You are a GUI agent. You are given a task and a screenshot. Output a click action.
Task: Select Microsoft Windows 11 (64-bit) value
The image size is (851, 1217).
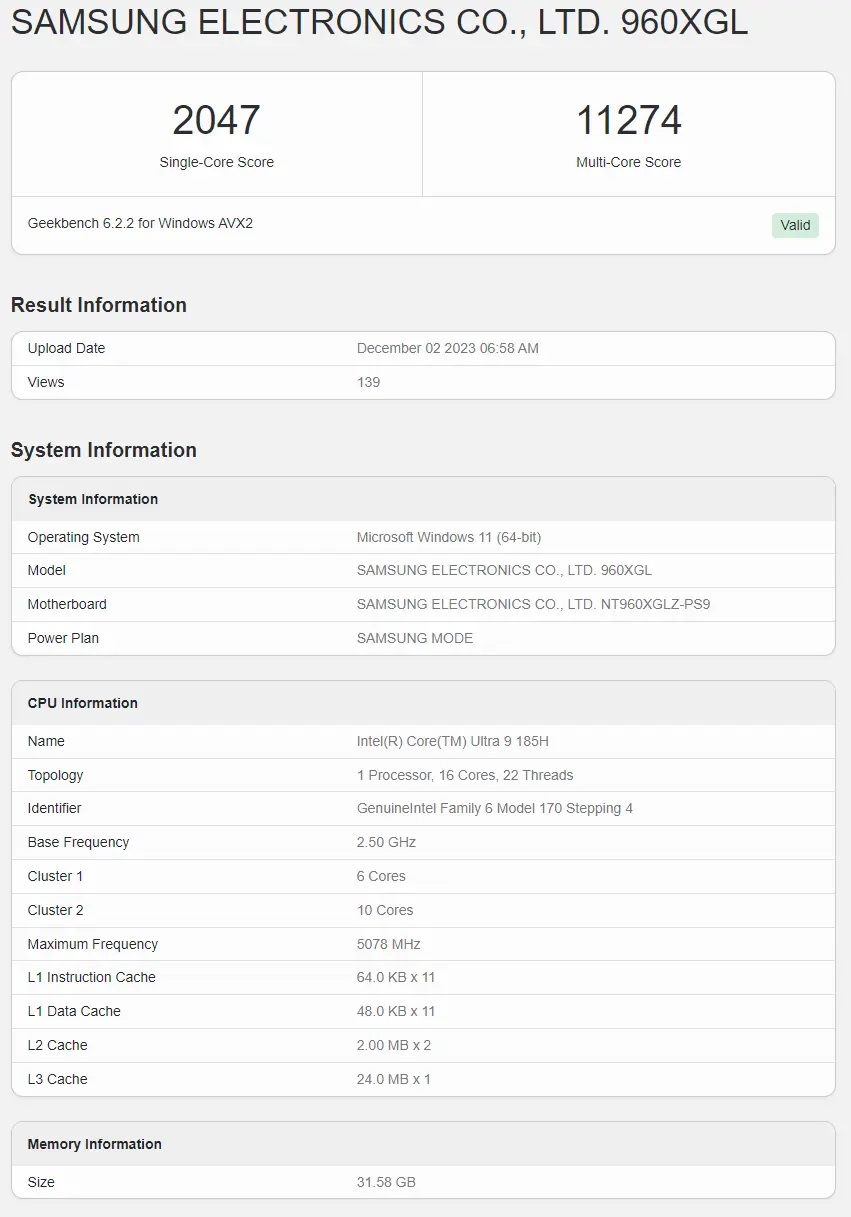point(449,537)
